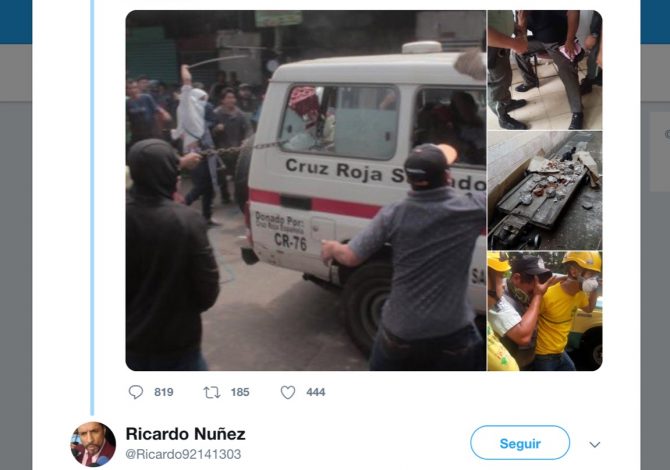Expand the chevron menu next to Seguir
670x470 pixels.
[x=595, y=445]
